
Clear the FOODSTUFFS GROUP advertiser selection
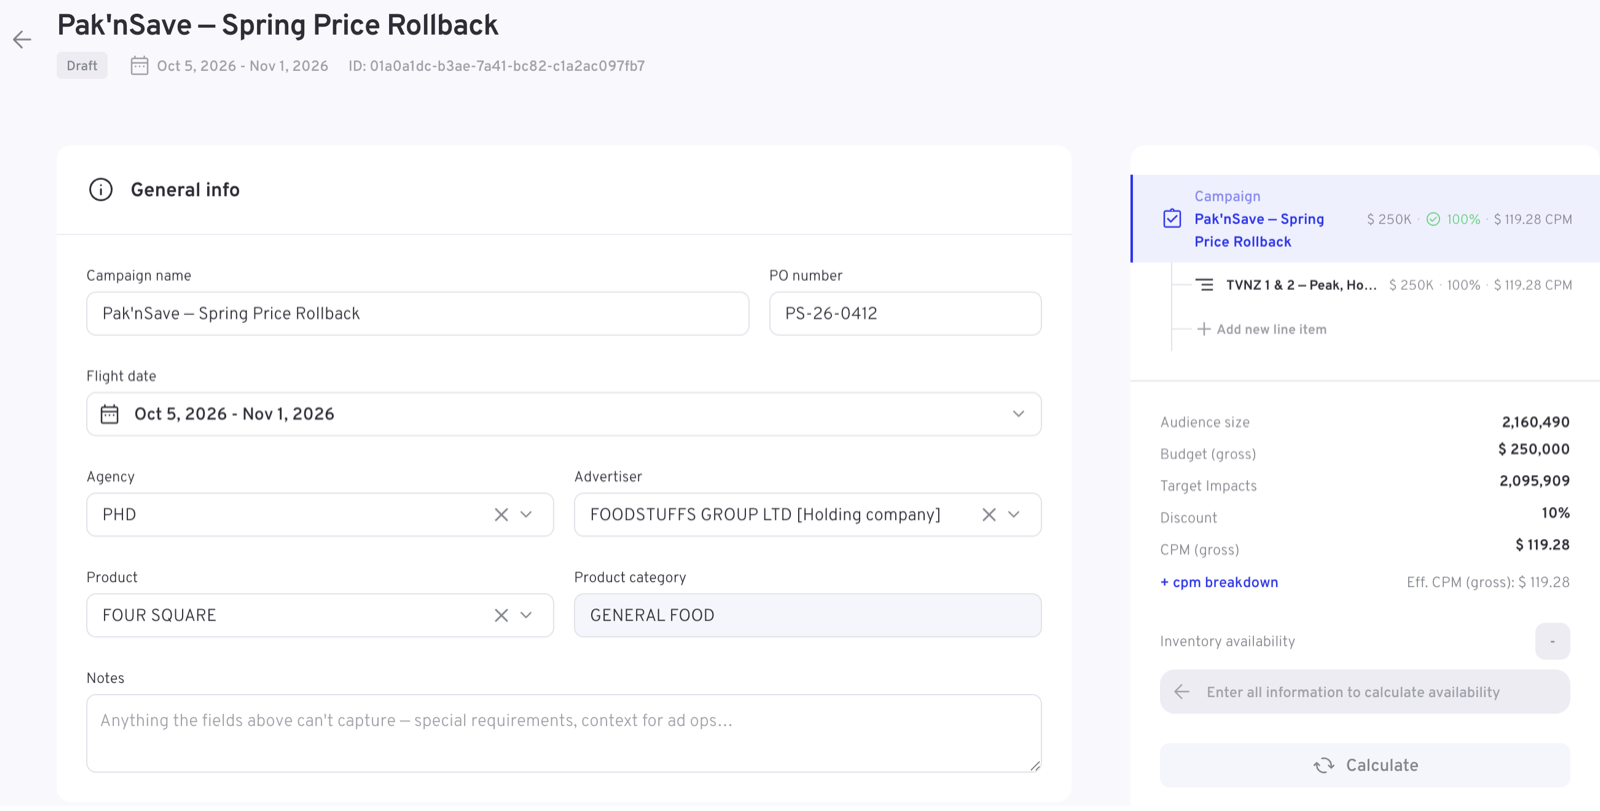pos(989,515)
